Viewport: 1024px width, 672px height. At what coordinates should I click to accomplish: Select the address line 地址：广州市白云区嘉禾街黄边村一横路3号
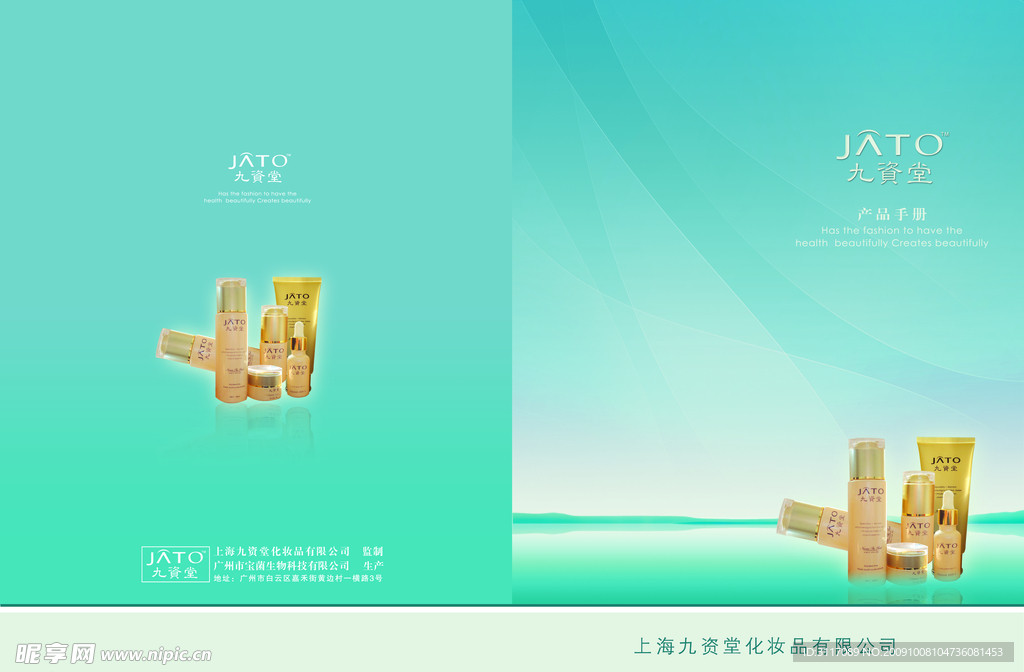click(x=298, y=578)
